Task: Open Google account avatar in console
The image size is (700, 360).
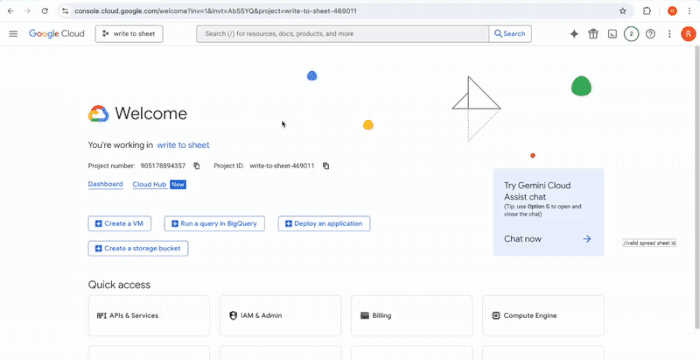Action: click(688, 34)
